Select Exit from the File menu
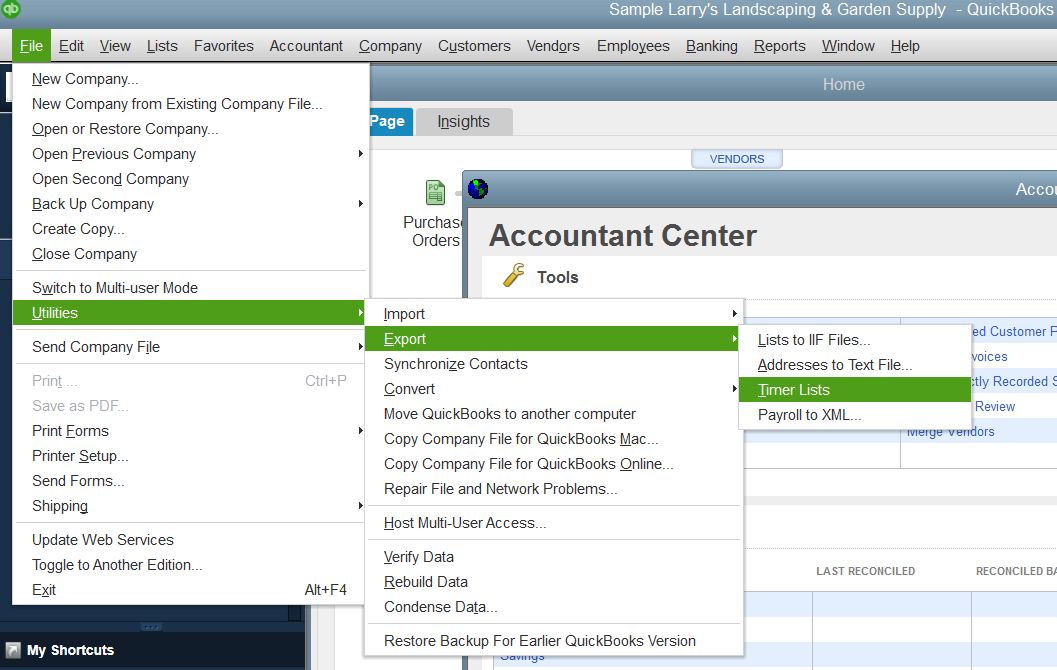1057x670 pixels. click(x=44, y=590)
